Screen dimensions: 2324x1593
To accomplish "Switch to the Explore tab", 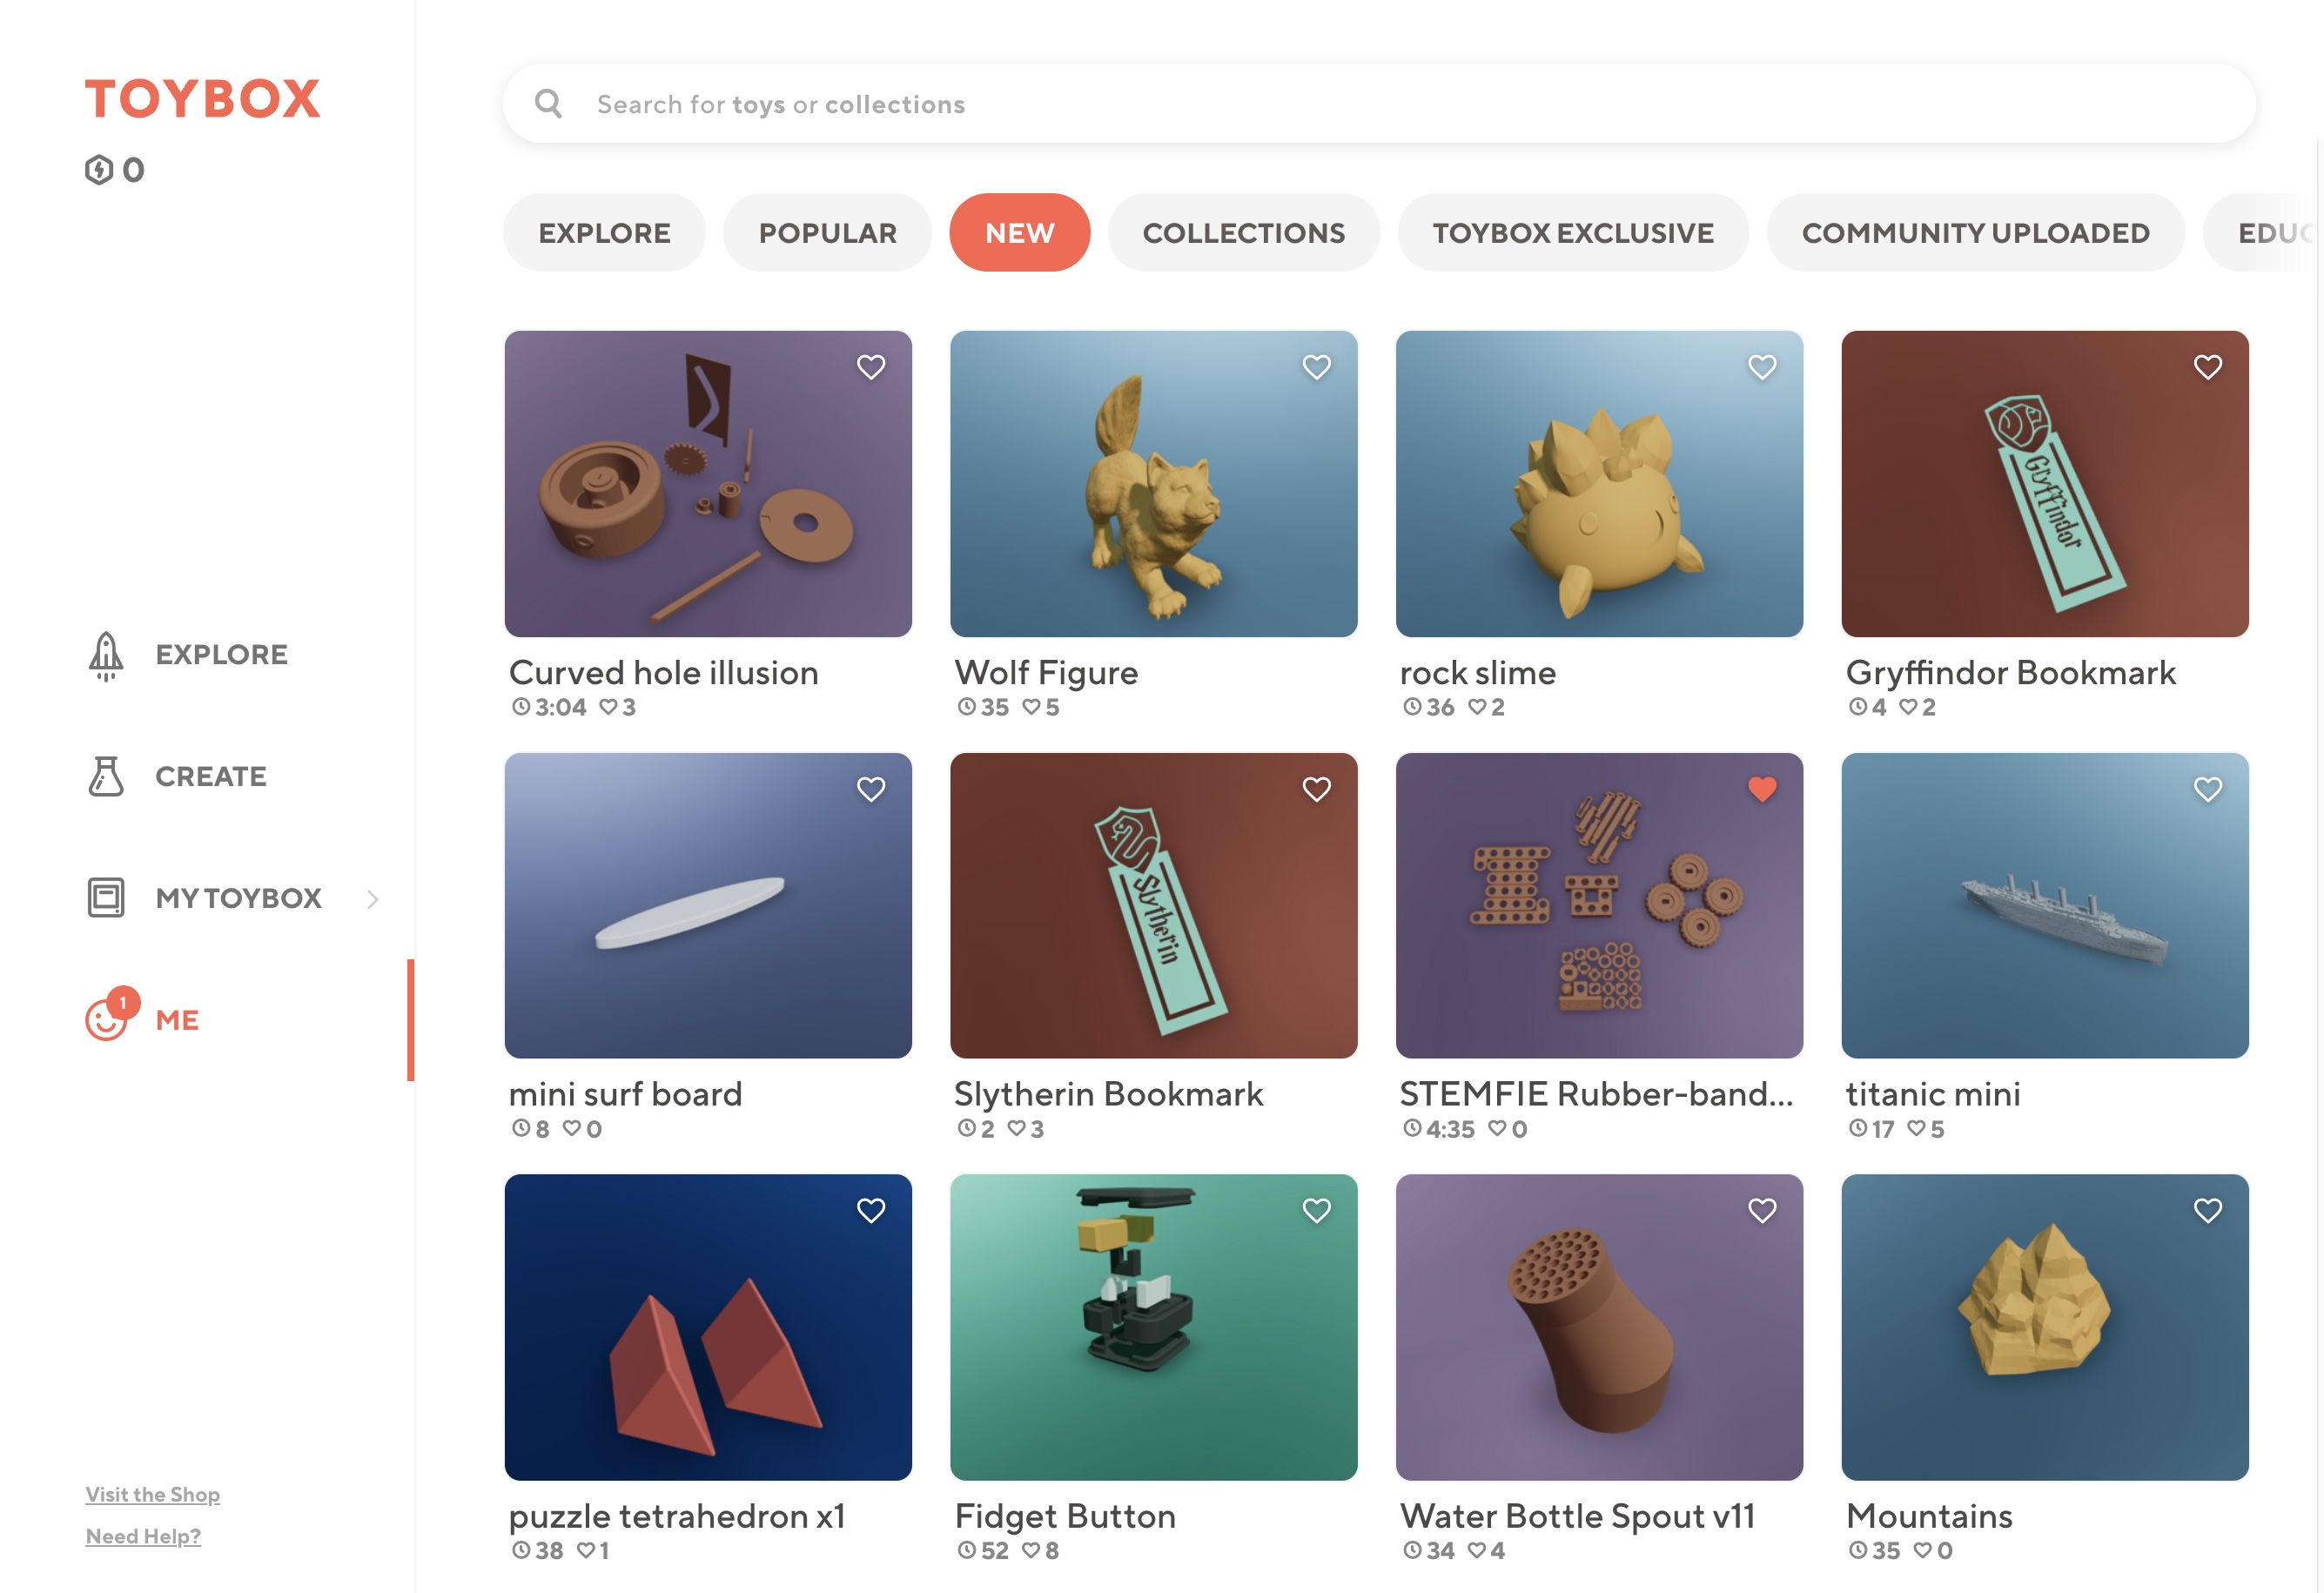I will pyautogui.click(x=604, y=233).
